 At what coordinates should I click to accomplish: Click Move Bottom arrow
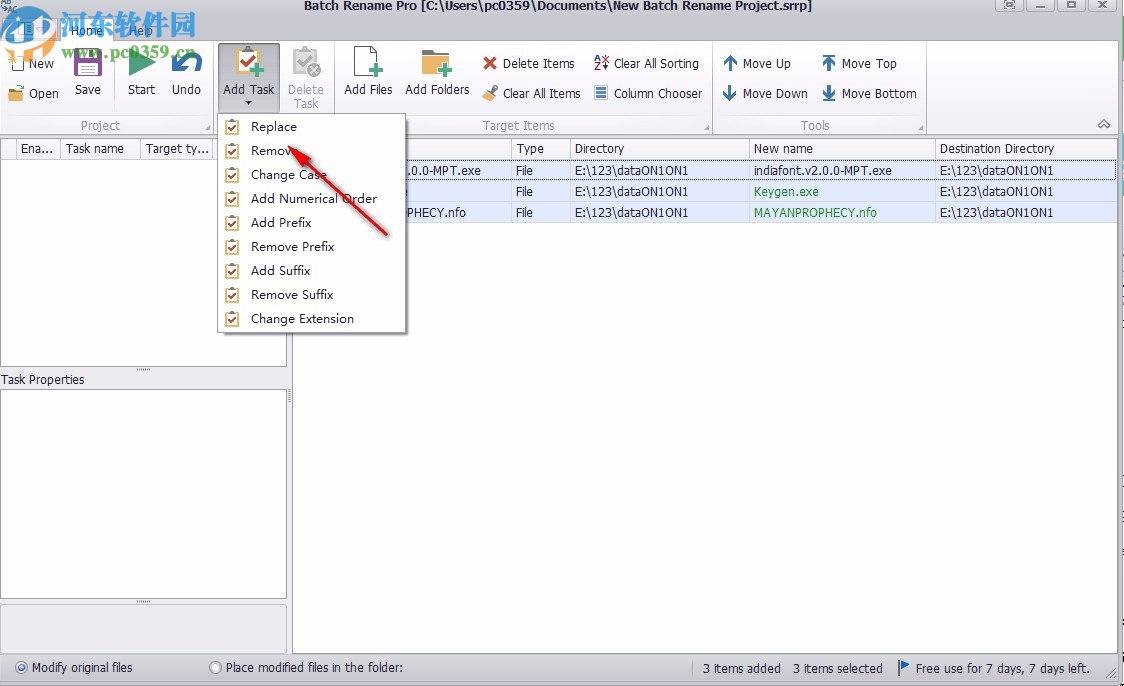point(829,93)
